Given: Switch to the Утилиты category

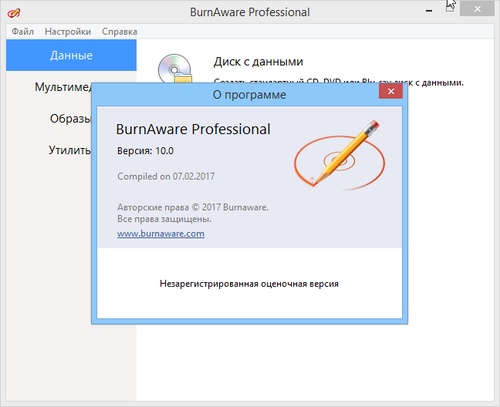Looking at the screenshot, I should tap(70, 150).
